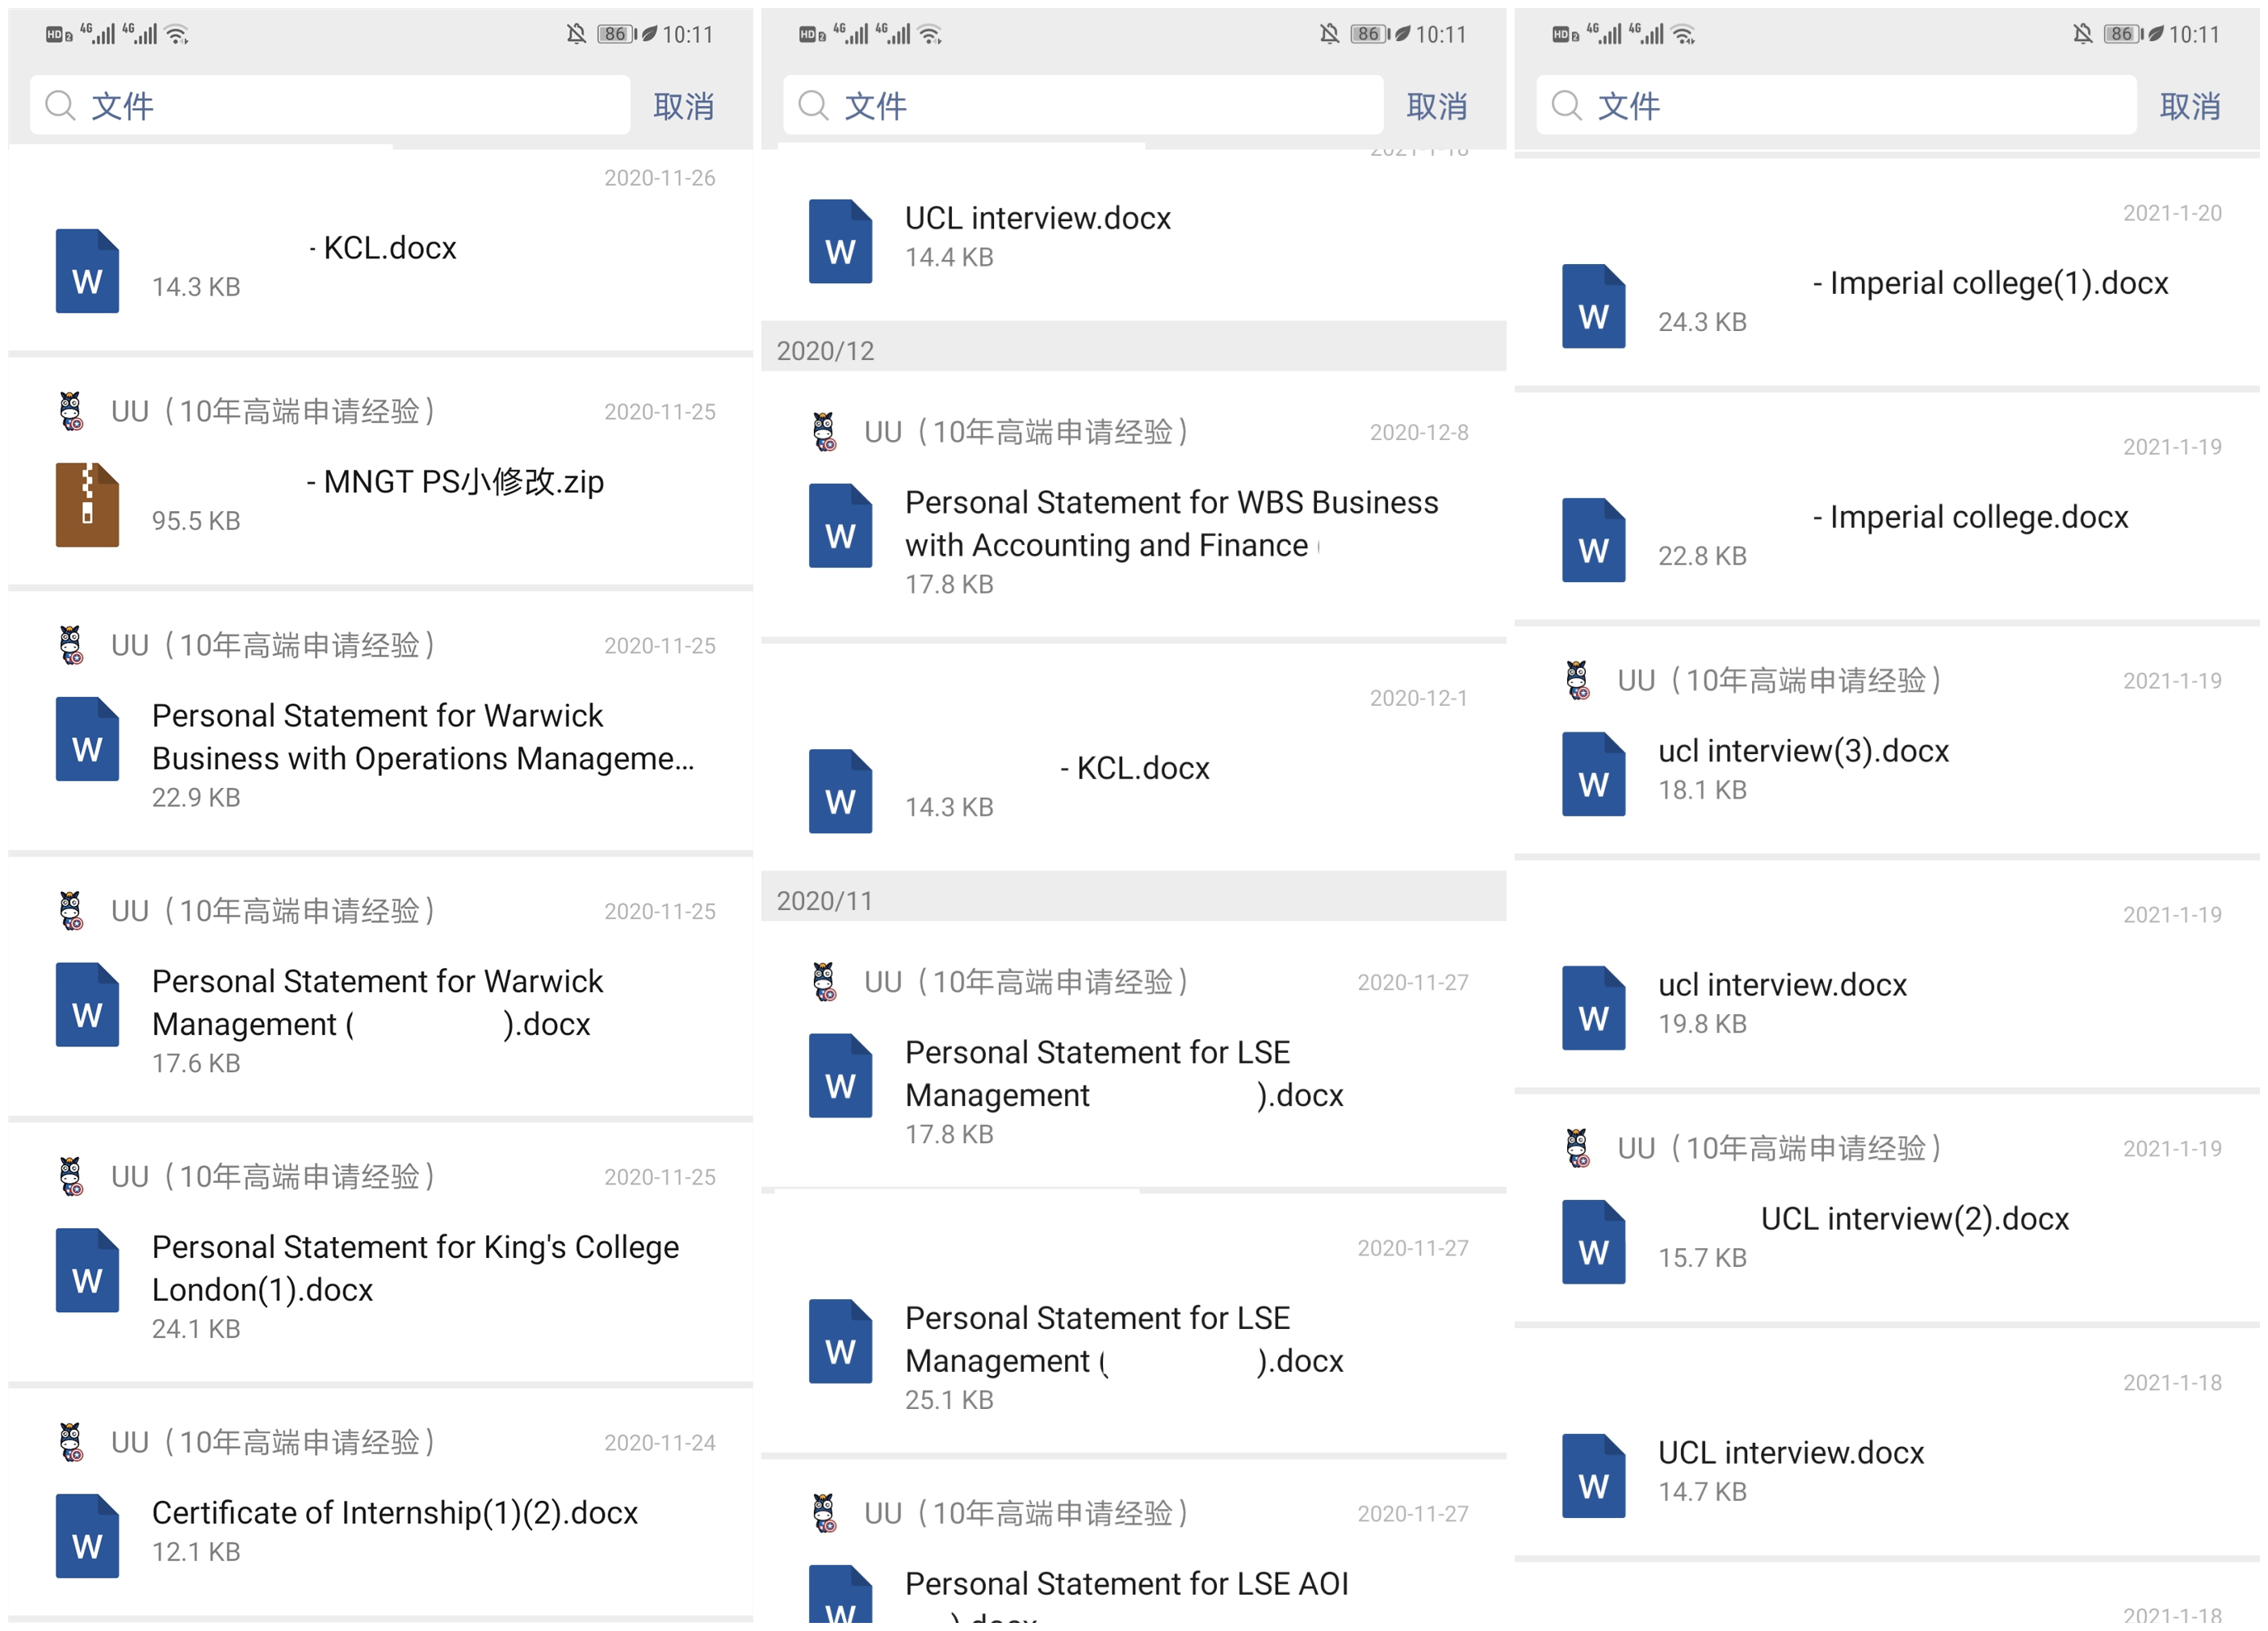
Task: Tap the 2021-1-20 date label
Action: (x=2172, y=213)
